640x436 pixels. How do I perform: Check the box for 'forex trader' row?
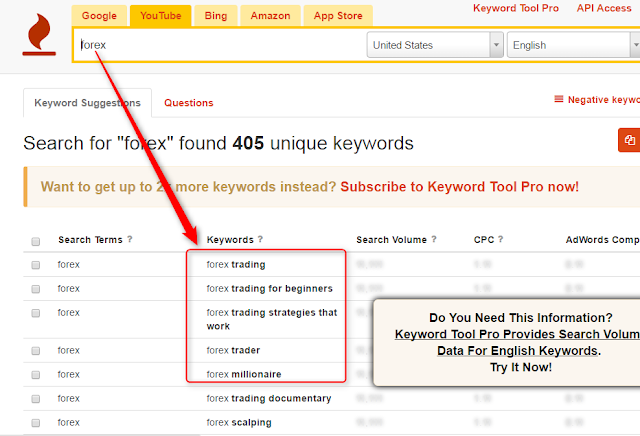[x=36, y=351]
